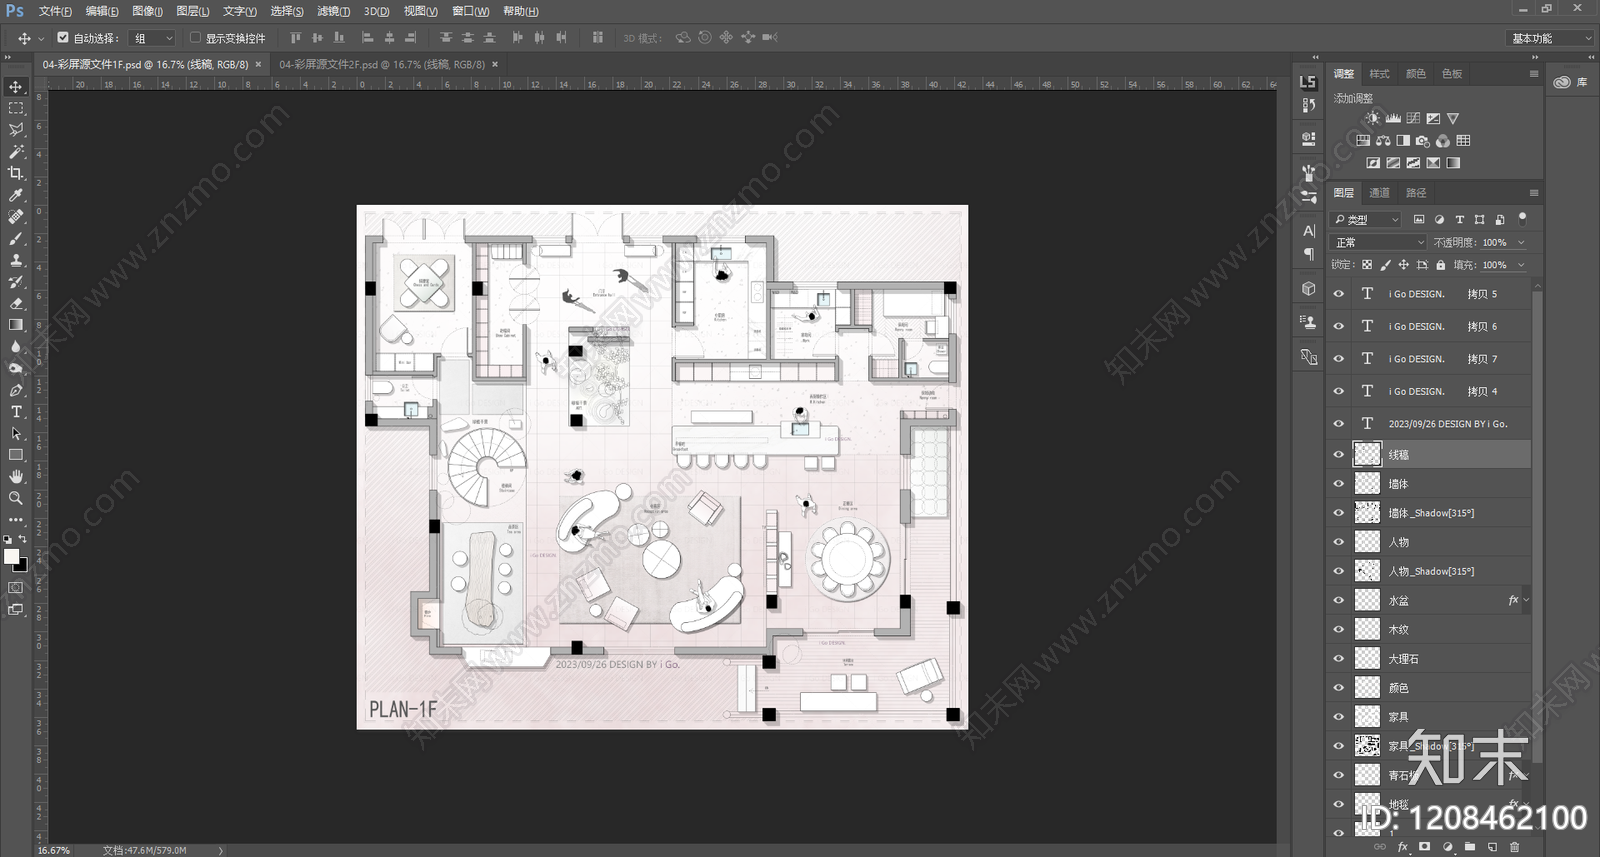Select the Move tool in toolbar
The width and height of the screenshot is (1600, 857).
(16, 87)
